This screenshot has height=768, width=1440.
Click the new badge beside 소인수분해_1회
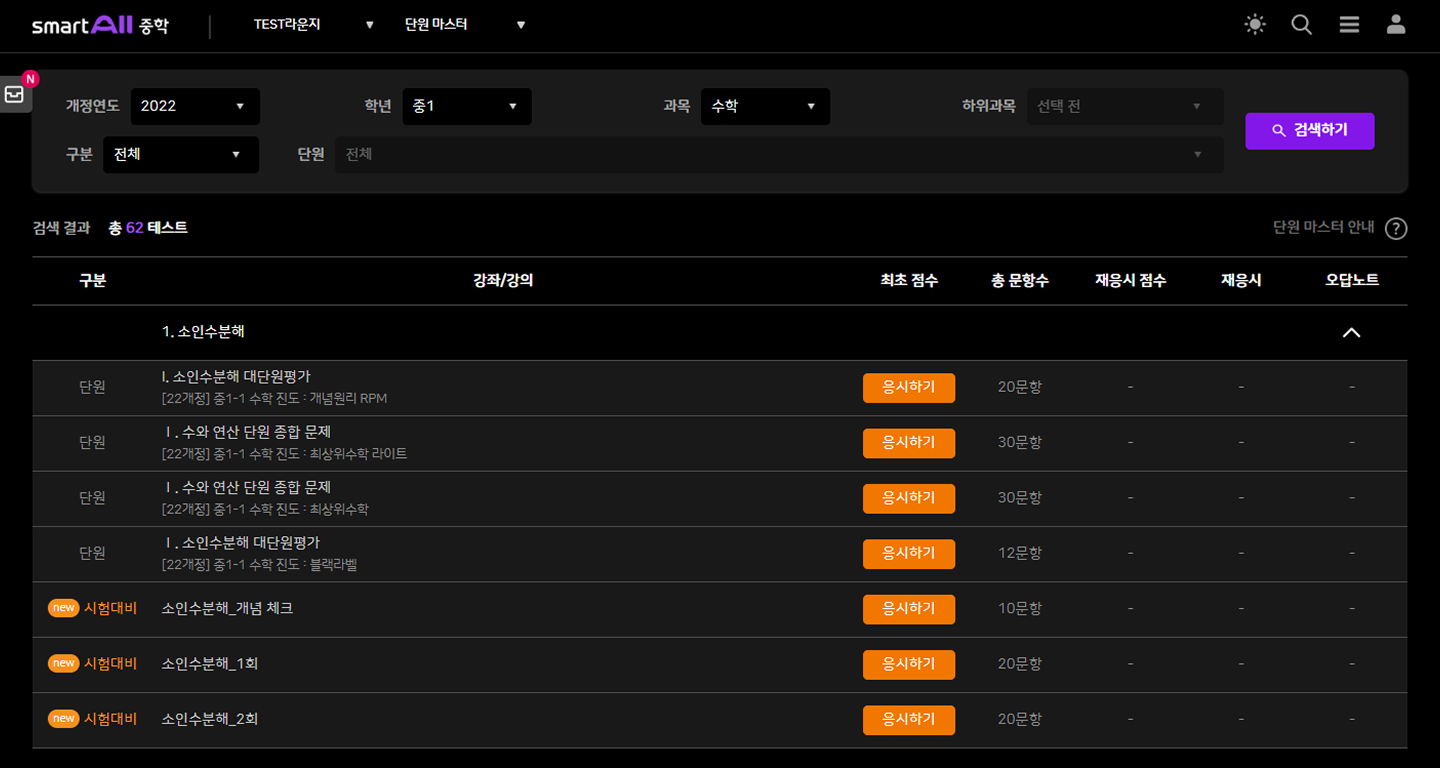tap(63, 664)
